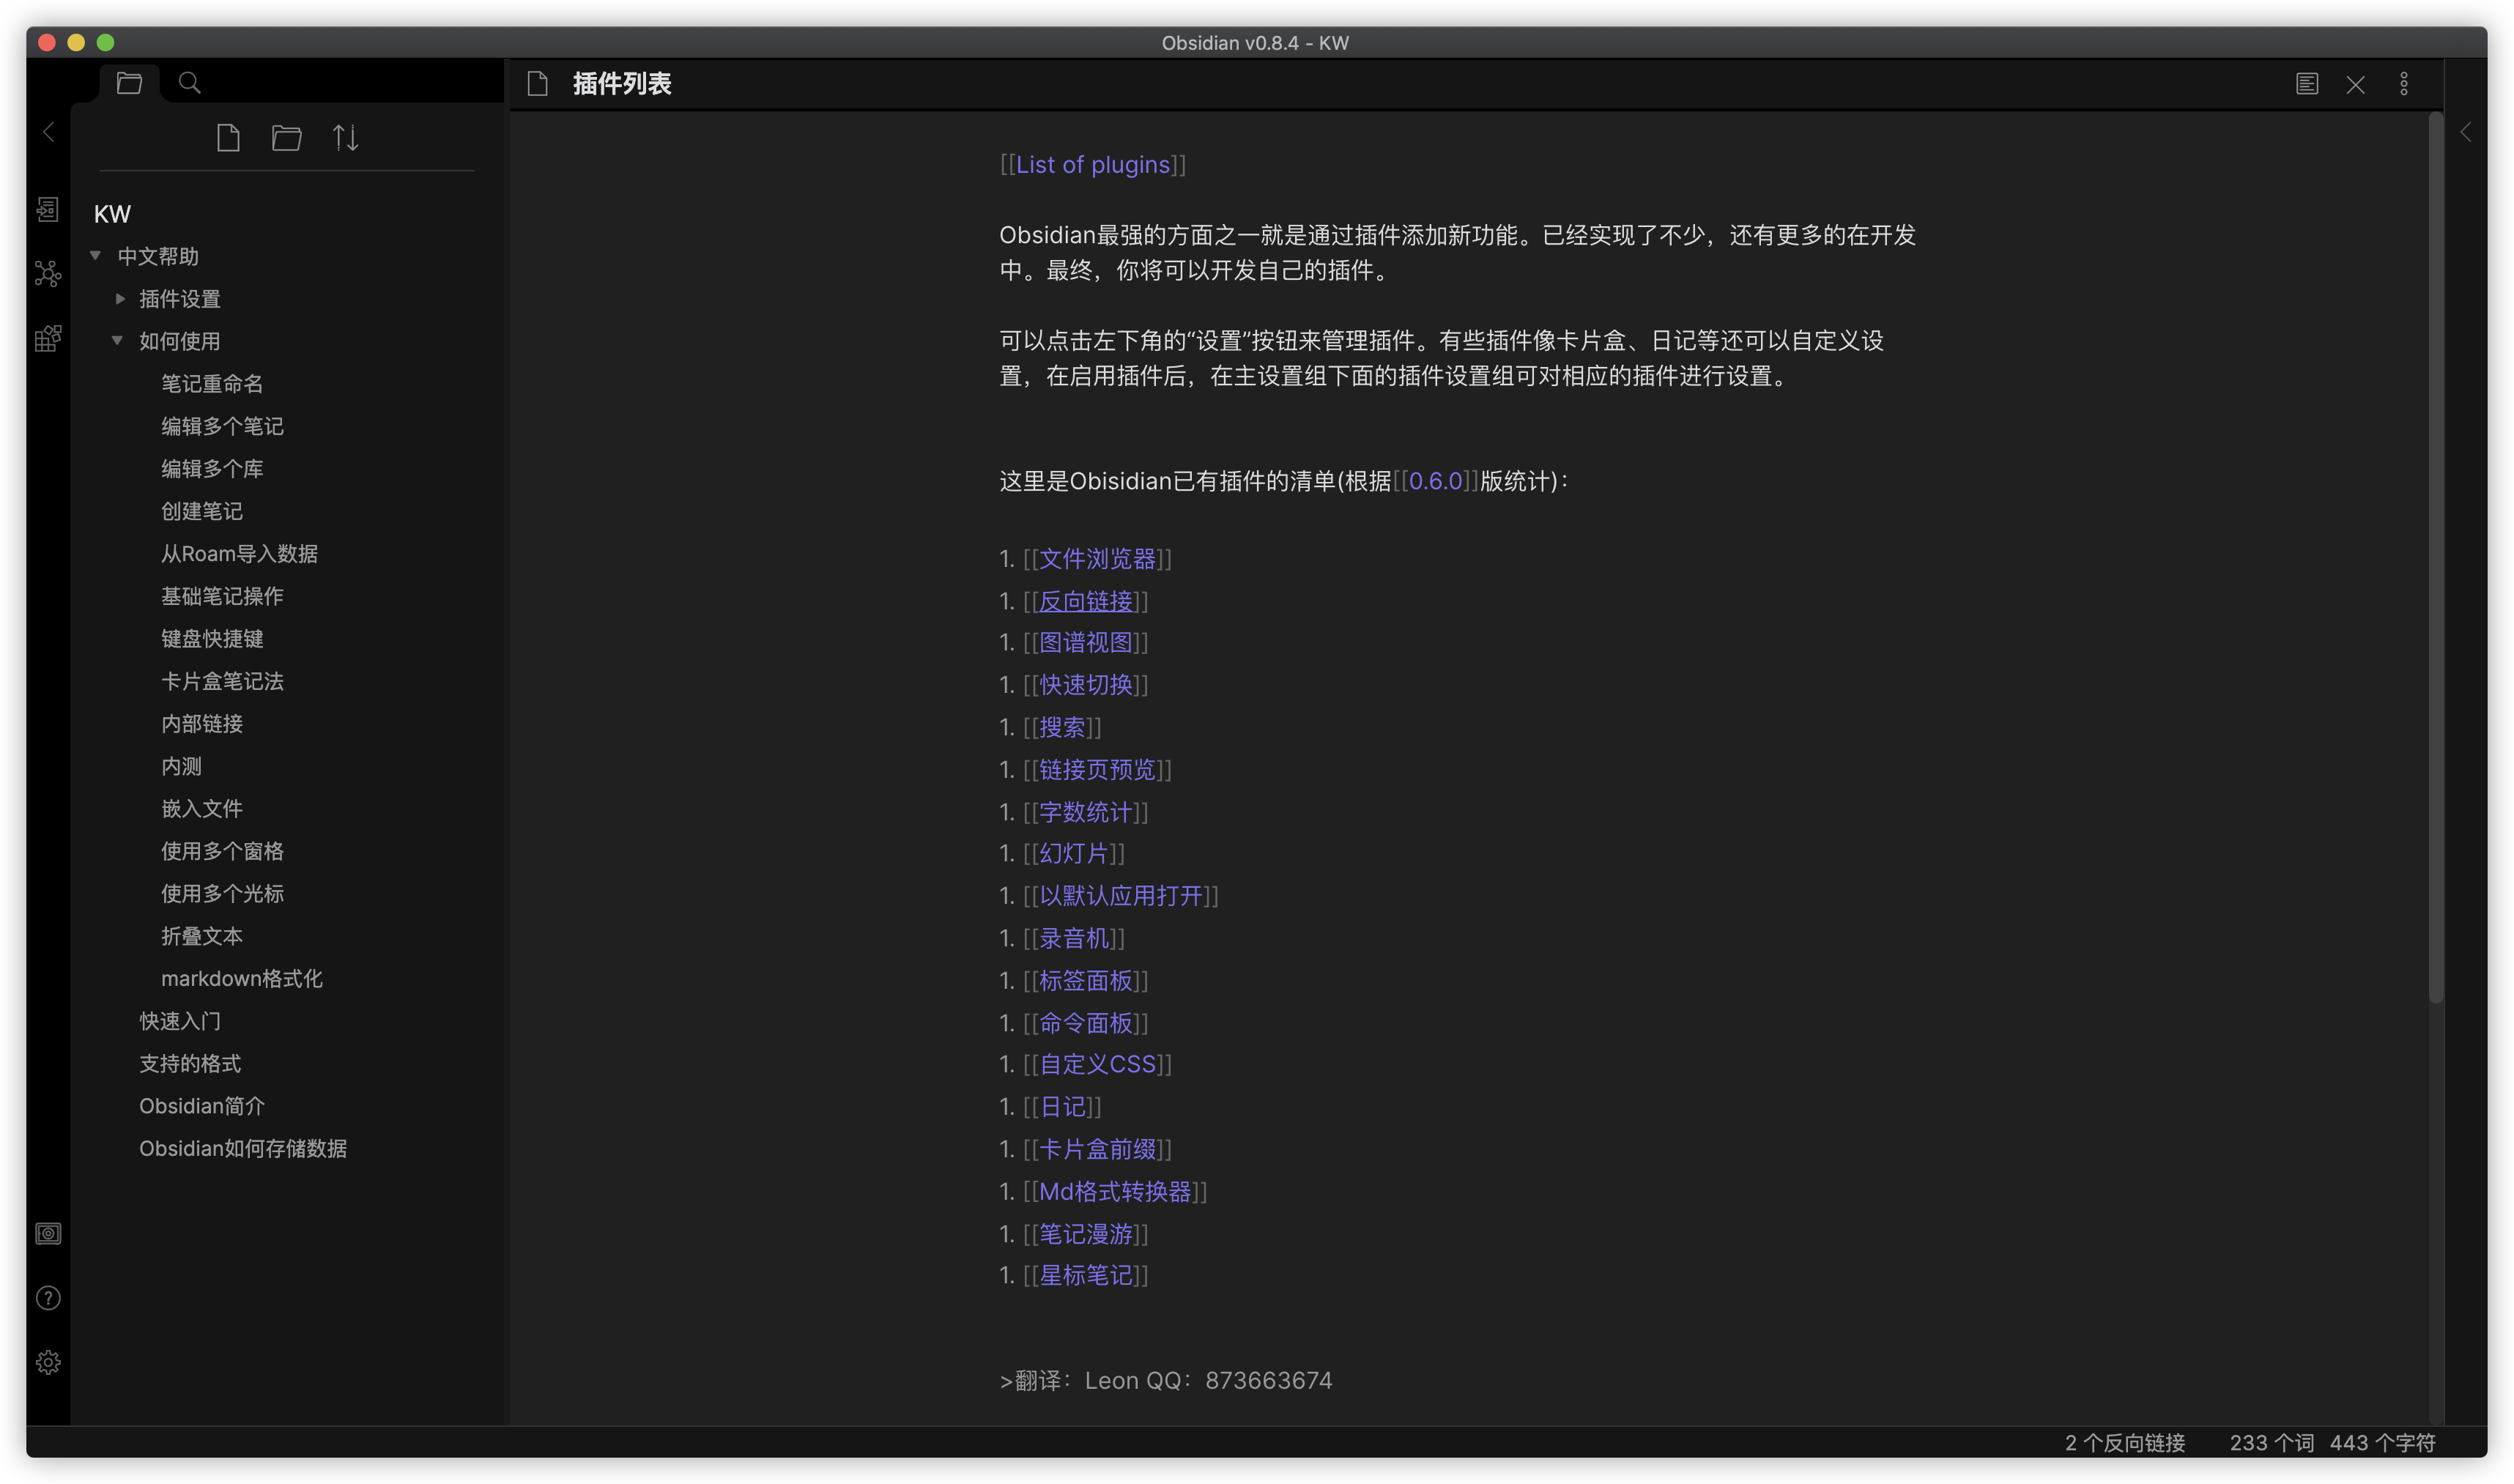The image size is (2514, 1484).
Task: Select the KW vault title
Action: (112, 214)
